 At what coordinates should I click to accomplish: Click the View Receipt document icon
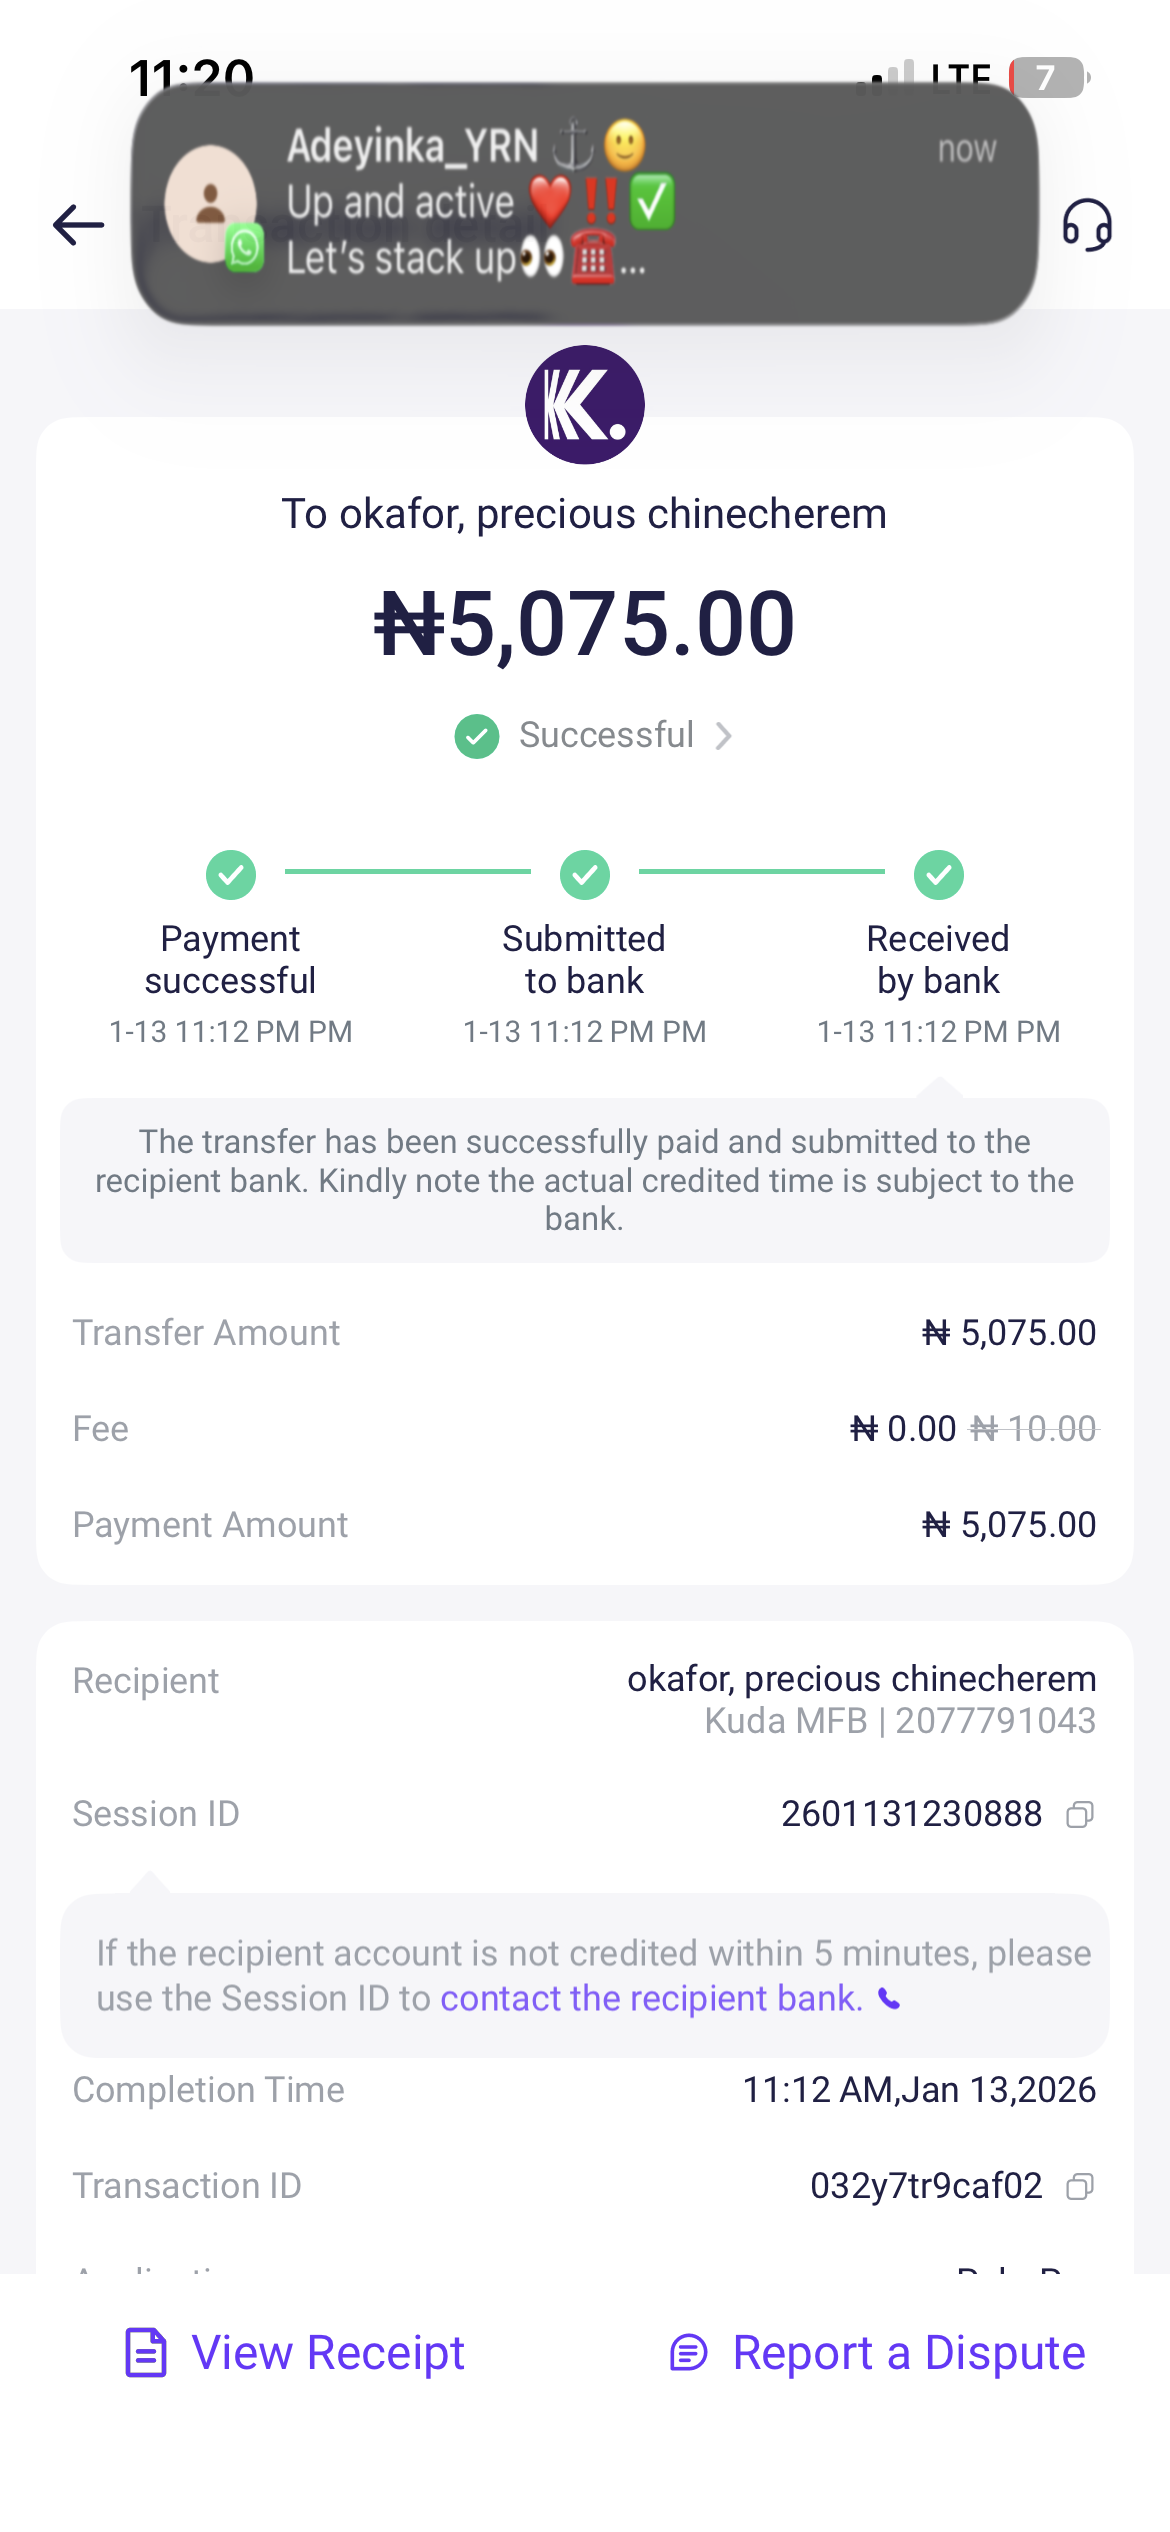pyautogui.click(x=146, y=2352)
